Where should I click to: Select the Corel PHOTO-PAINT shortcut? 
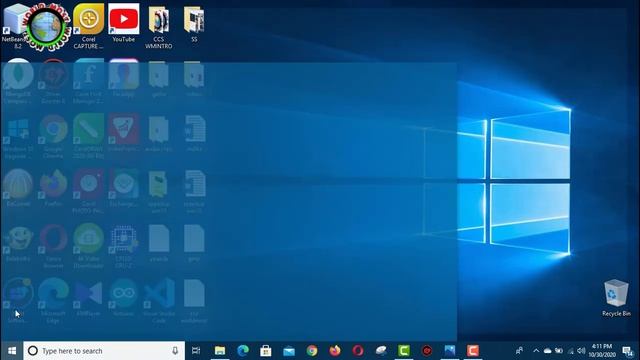click(89, 191)
